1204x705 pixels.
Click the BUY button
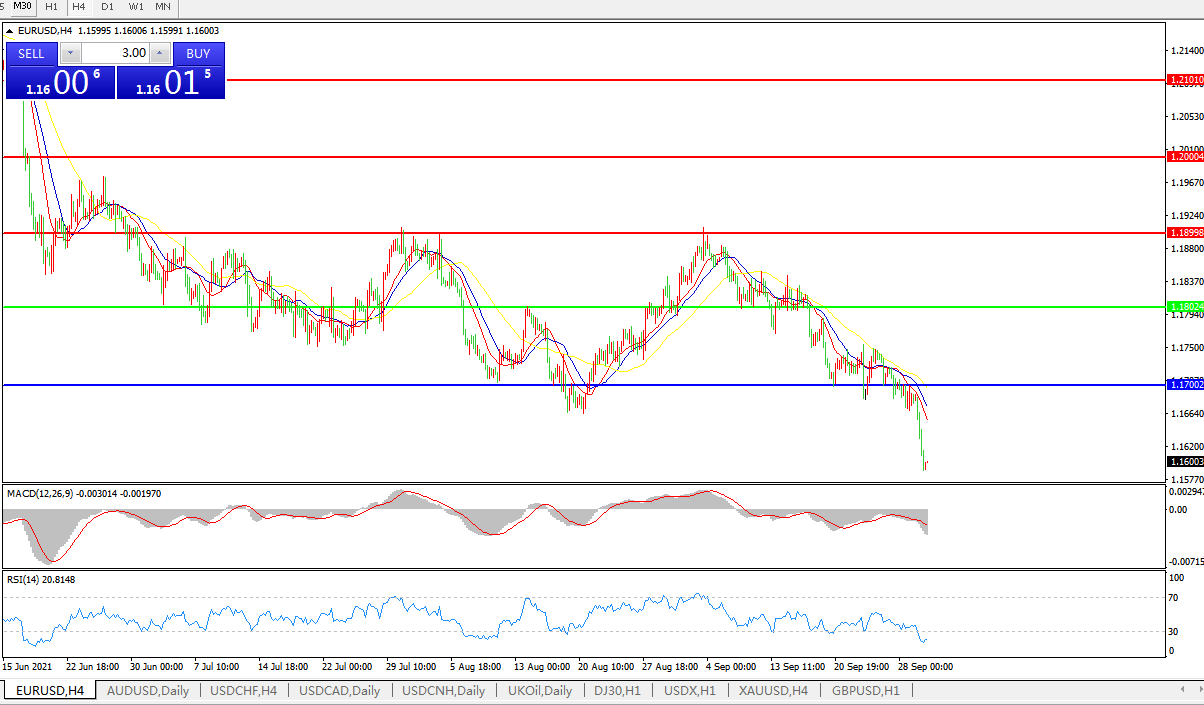click(x=198, y=53)
